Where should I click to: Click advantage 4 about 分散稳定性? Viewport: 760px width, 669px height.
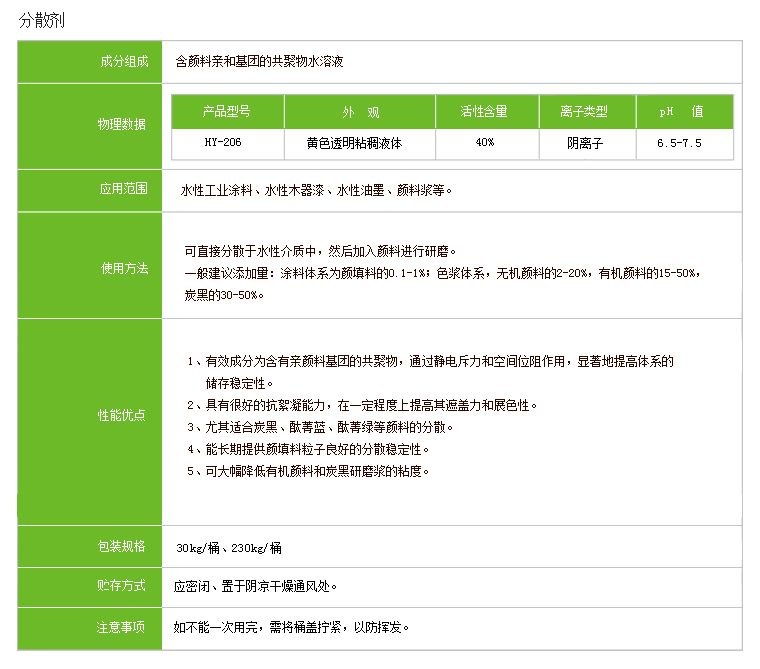point(308,449)
